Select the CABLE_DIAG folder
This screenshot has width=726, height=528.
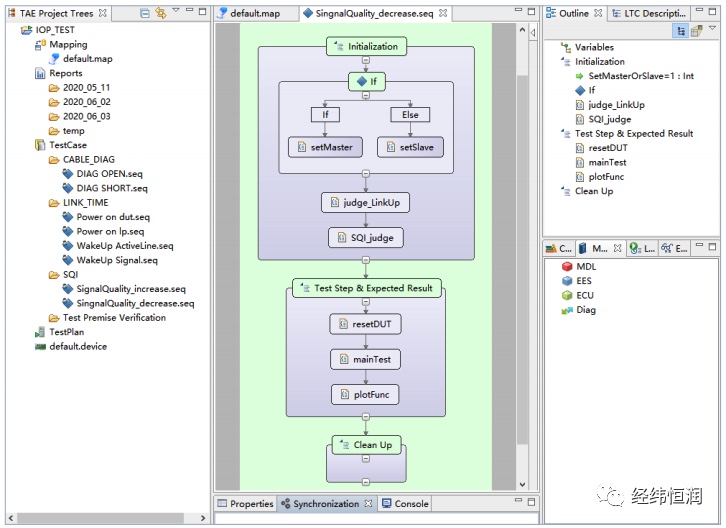click(82, 160)
